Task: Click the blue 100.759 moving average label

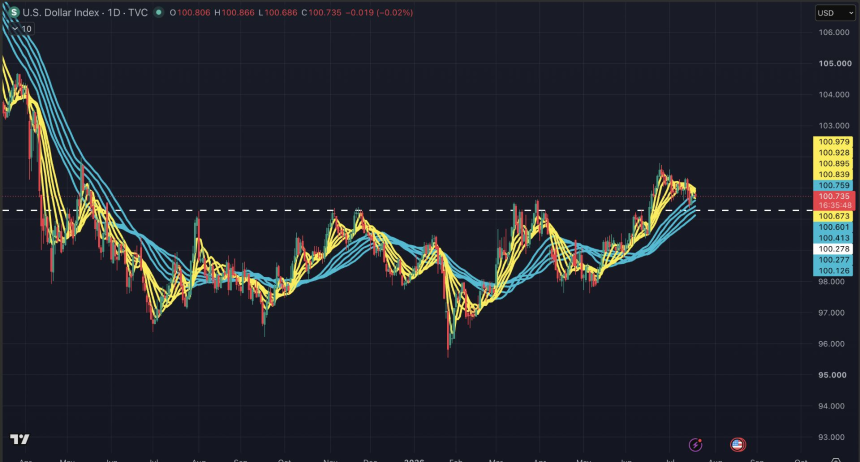Action: pos(833,185)
